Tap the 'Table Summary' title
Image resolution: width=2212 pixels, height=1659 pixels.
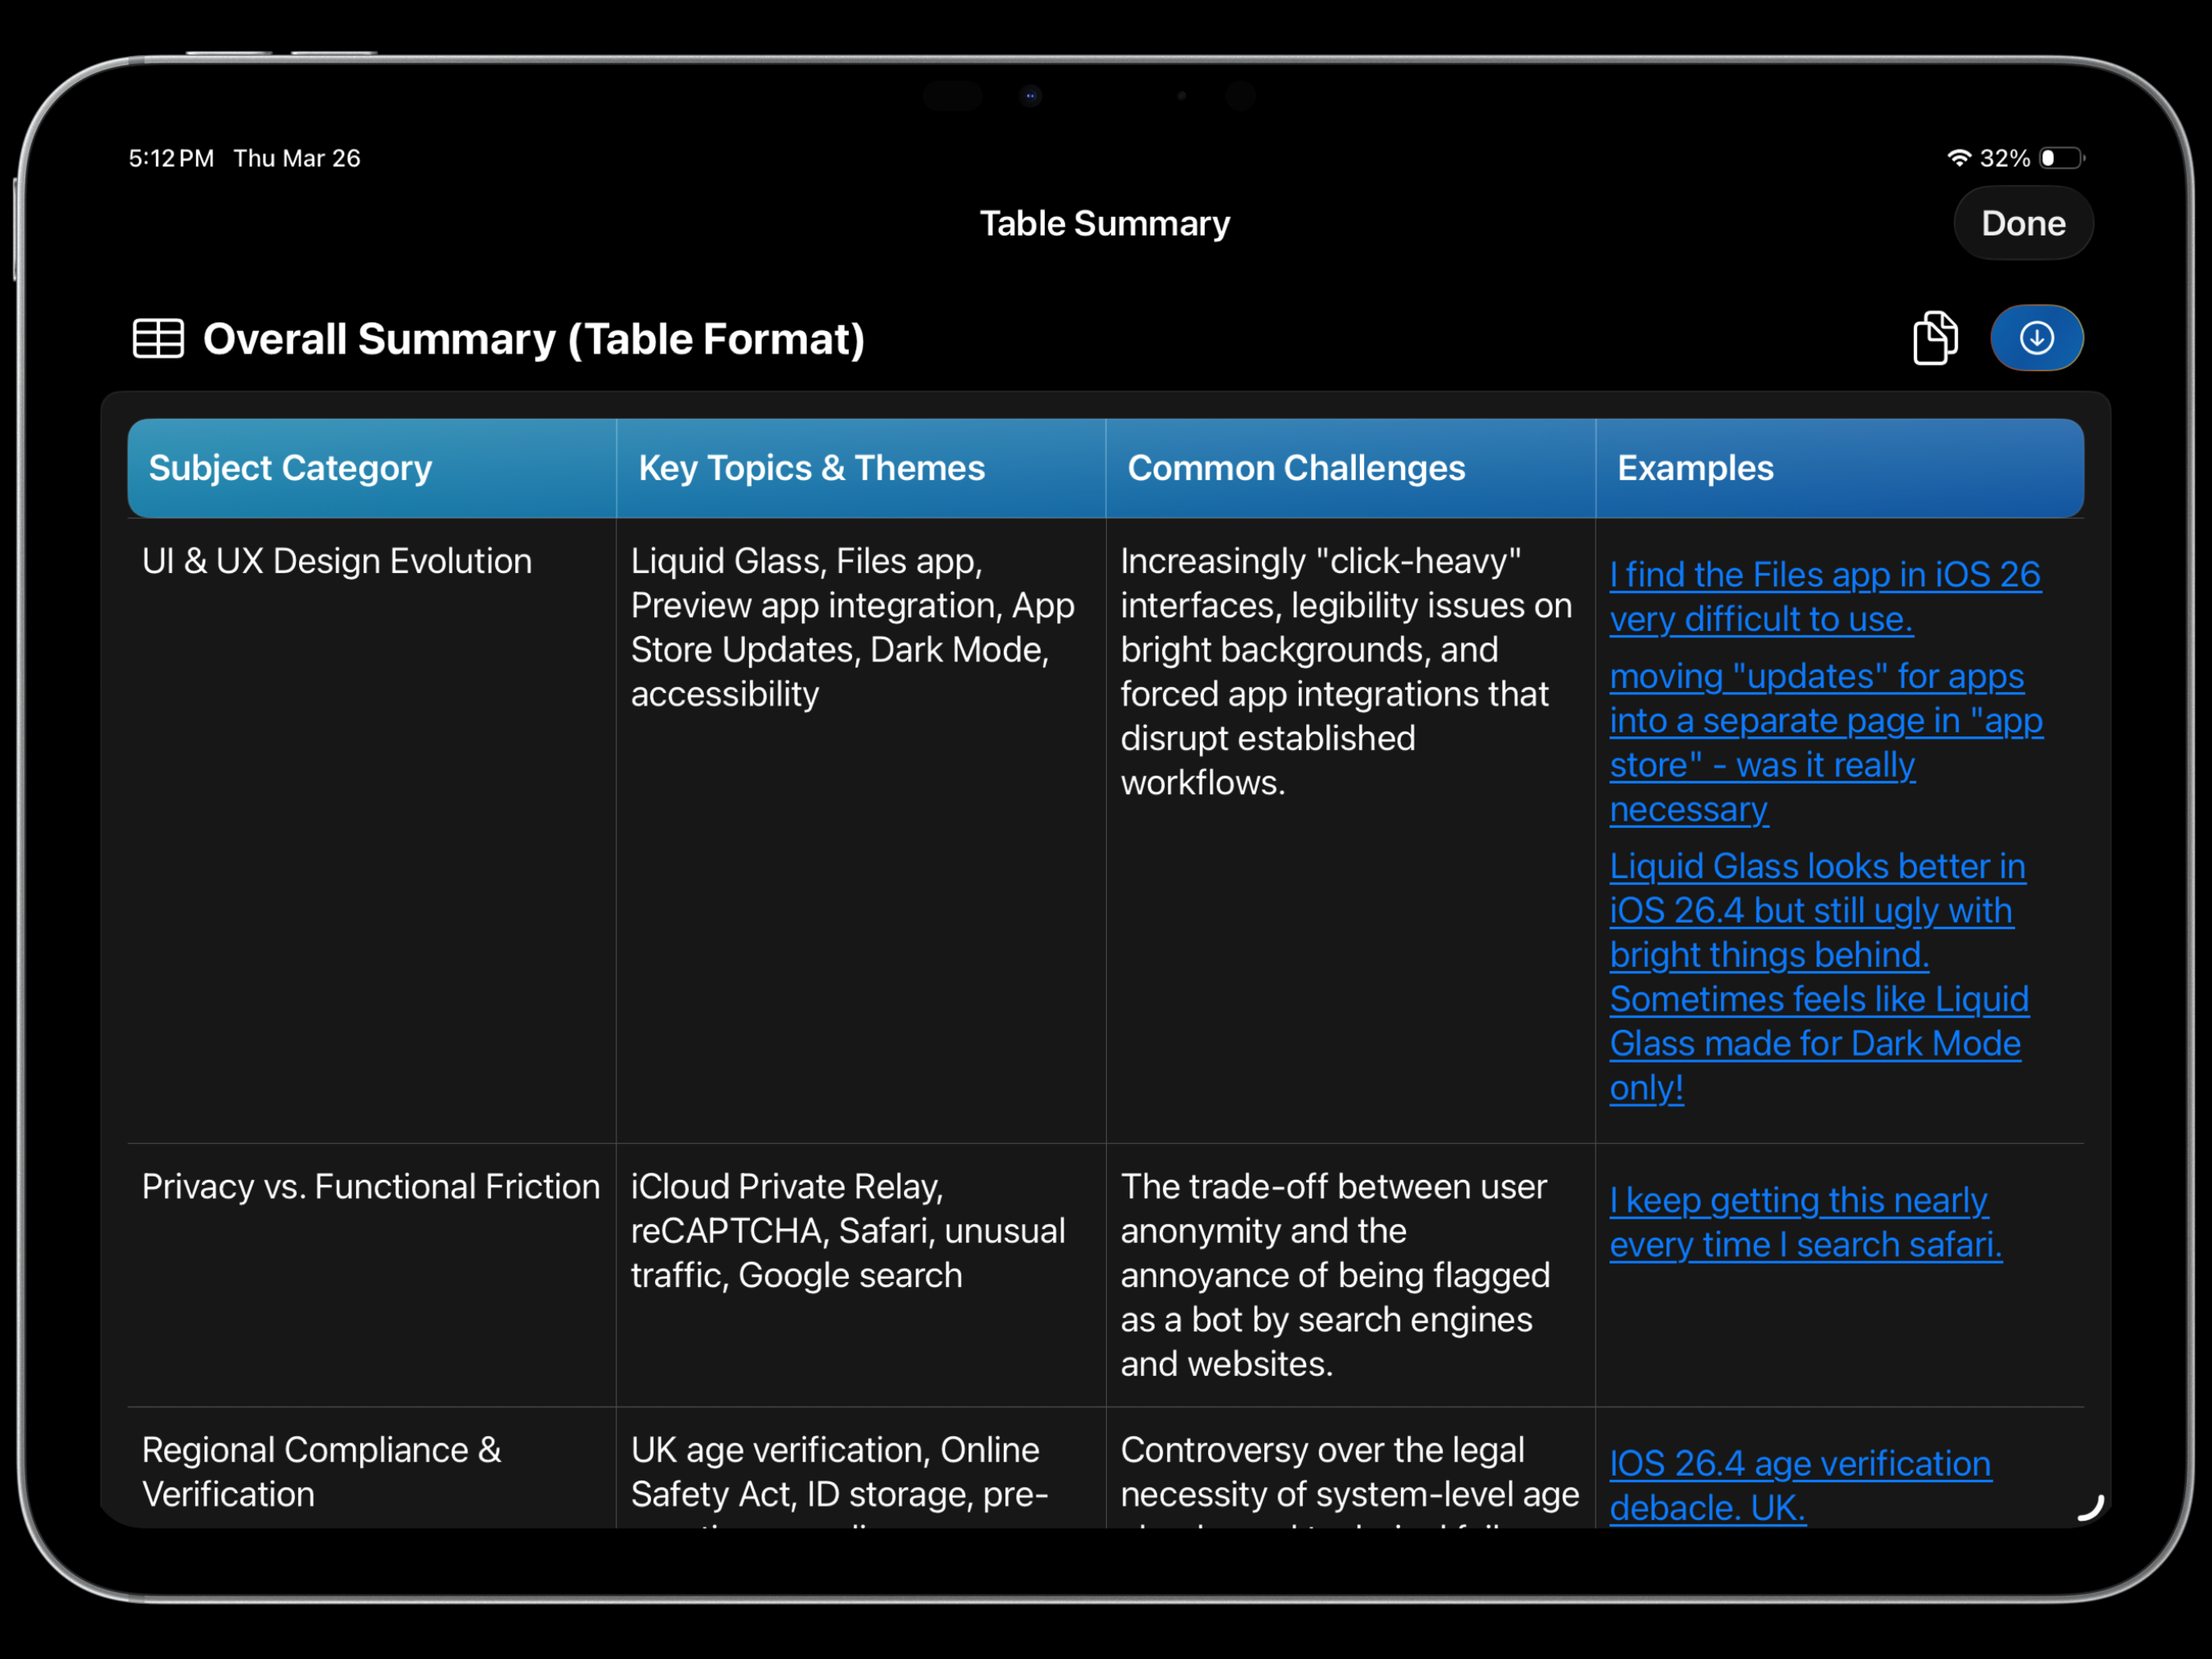(1104, 223)
